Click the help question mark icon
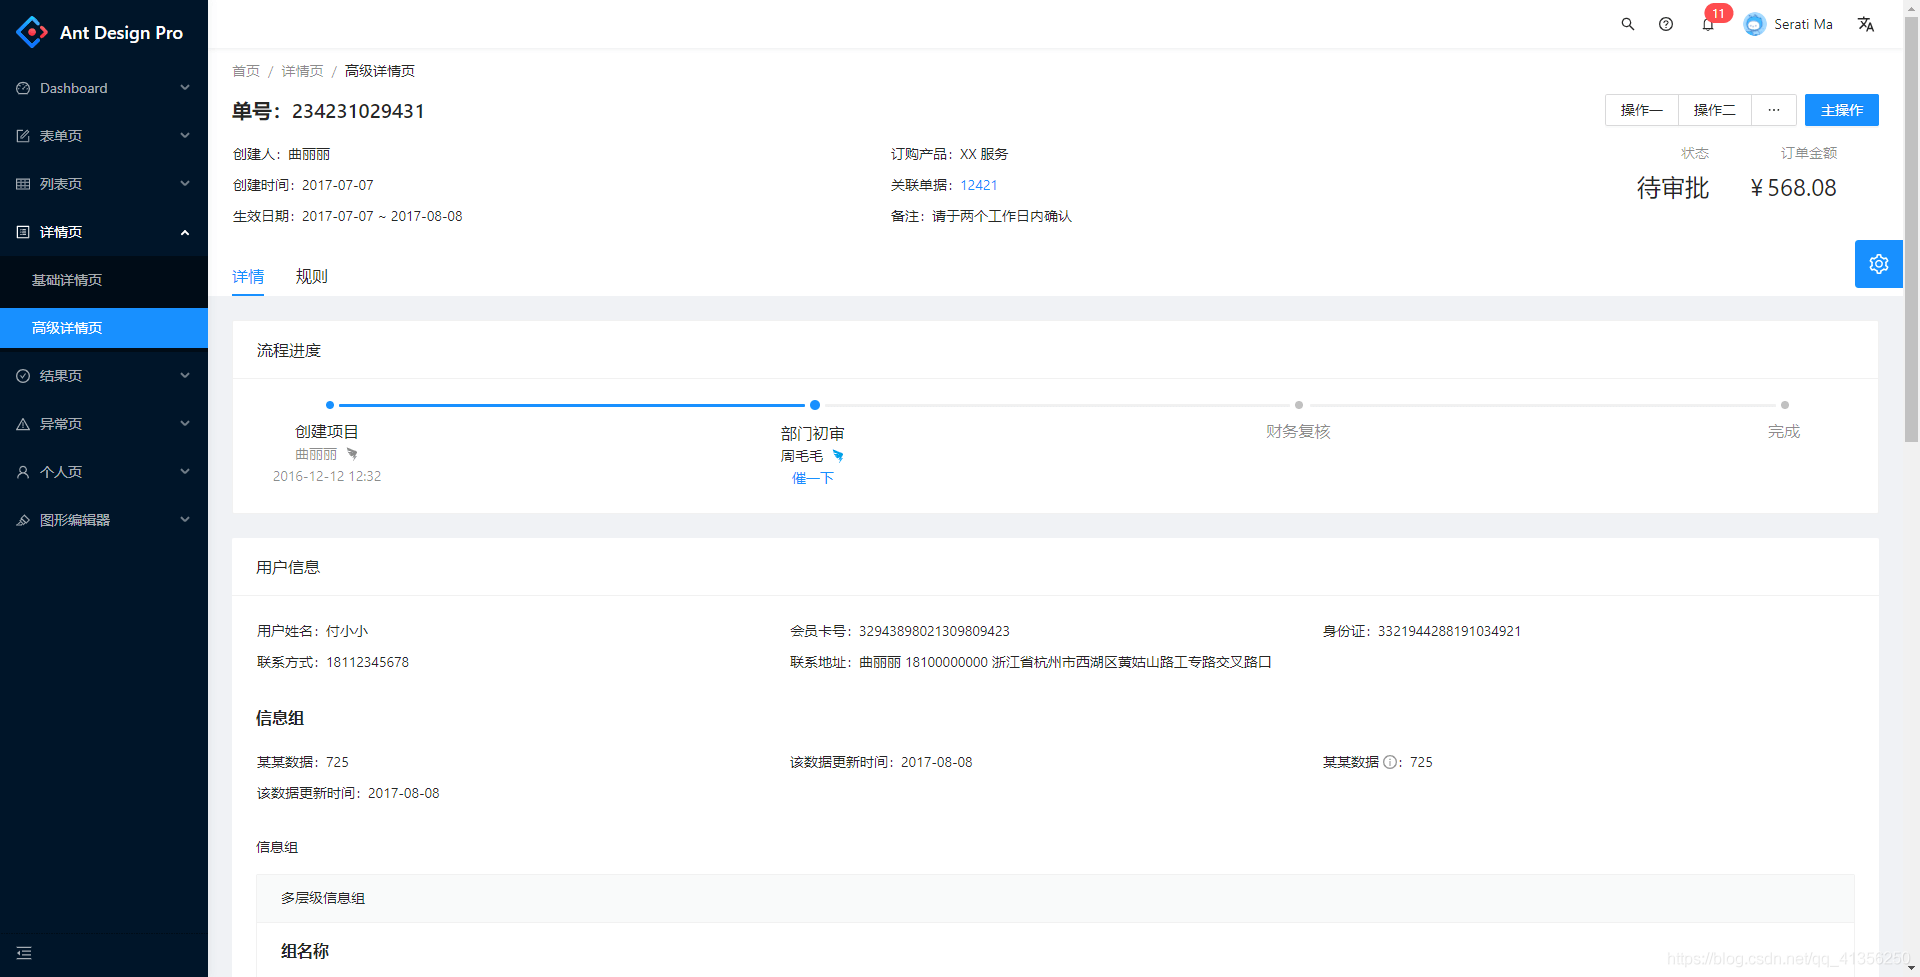 click(1666, 23)
